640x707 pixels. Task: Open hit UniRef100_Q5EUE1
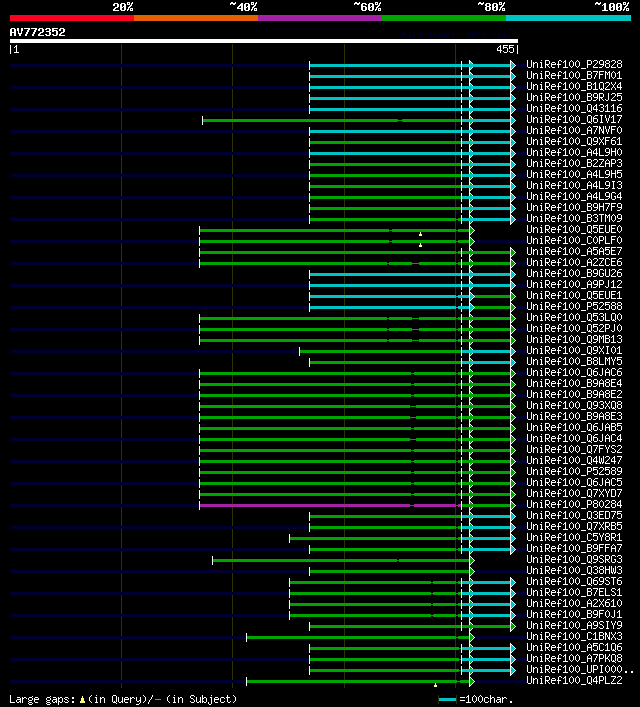click(x=574, y=295)
